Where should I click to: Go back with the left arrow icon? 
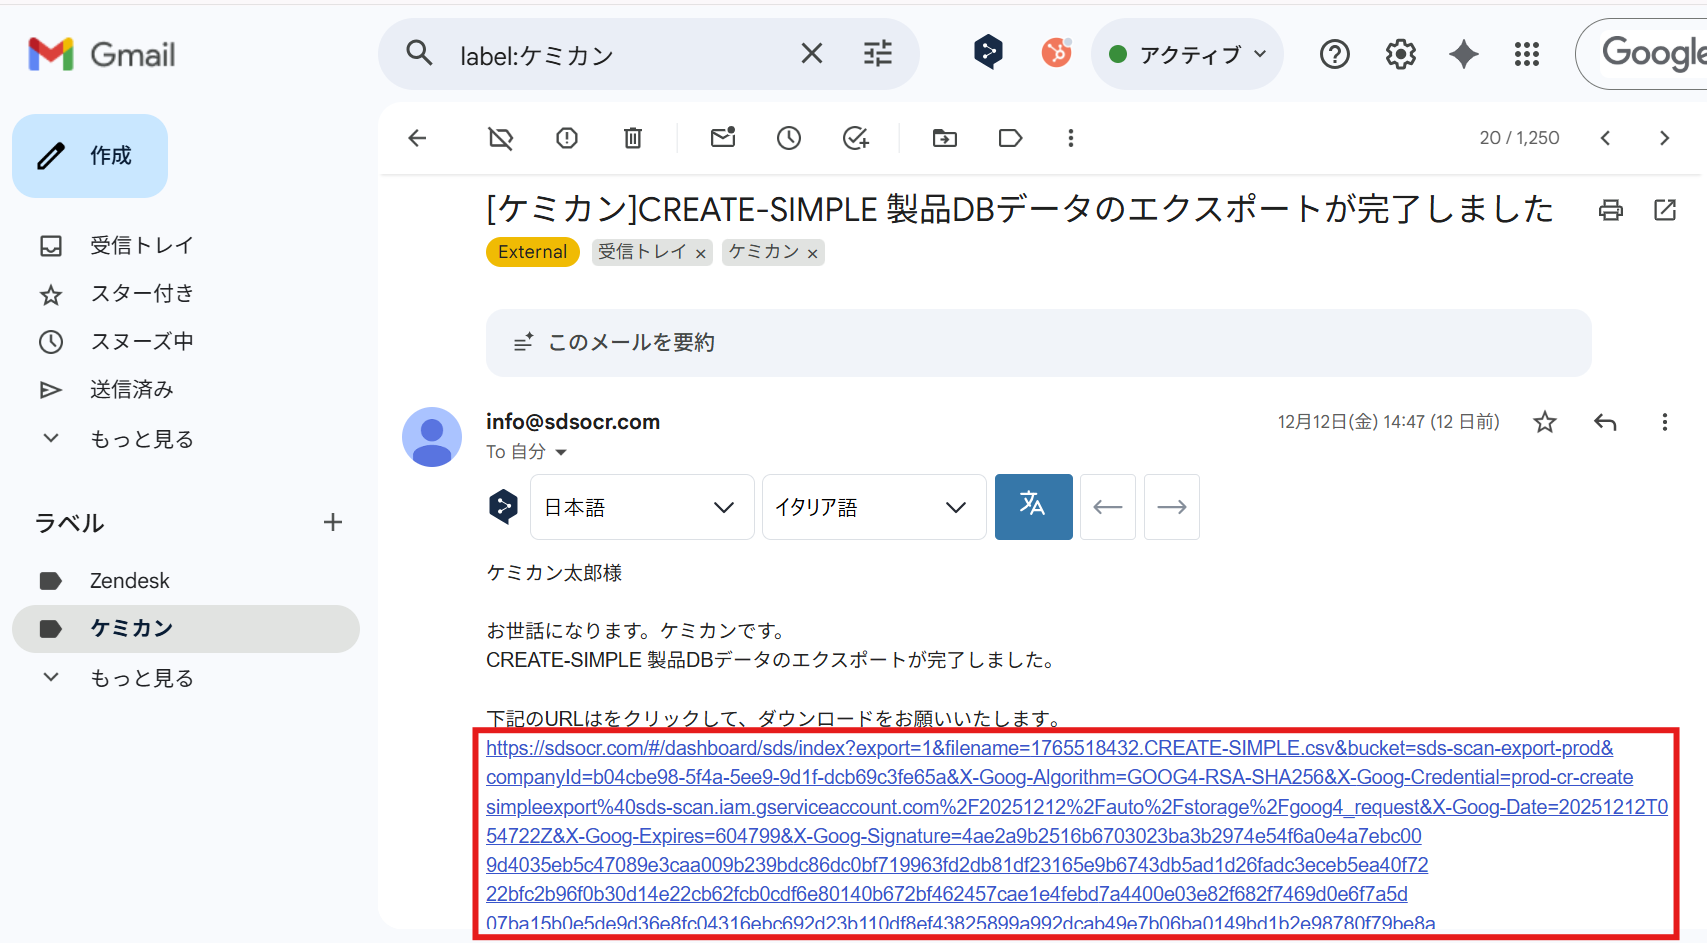click(x=418, y=138)
